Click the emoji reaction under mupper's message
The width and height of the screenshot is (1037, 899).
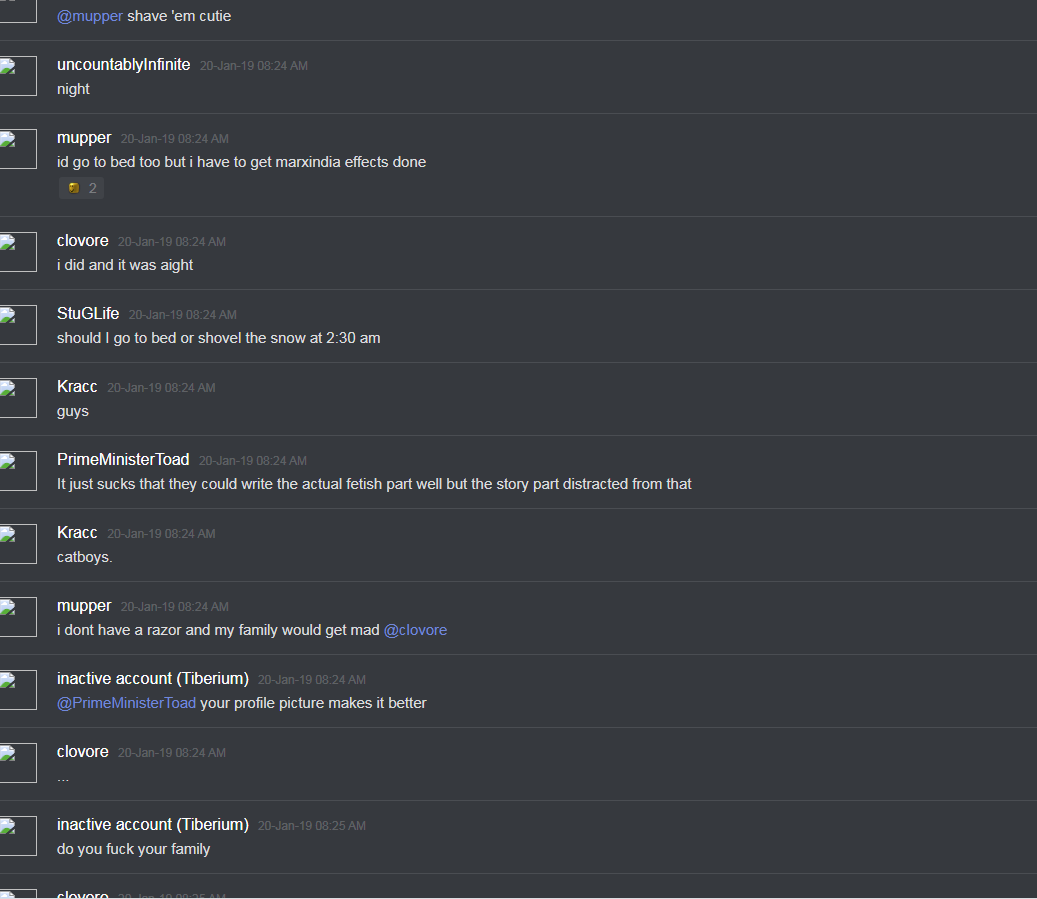[x=81, y=189]
